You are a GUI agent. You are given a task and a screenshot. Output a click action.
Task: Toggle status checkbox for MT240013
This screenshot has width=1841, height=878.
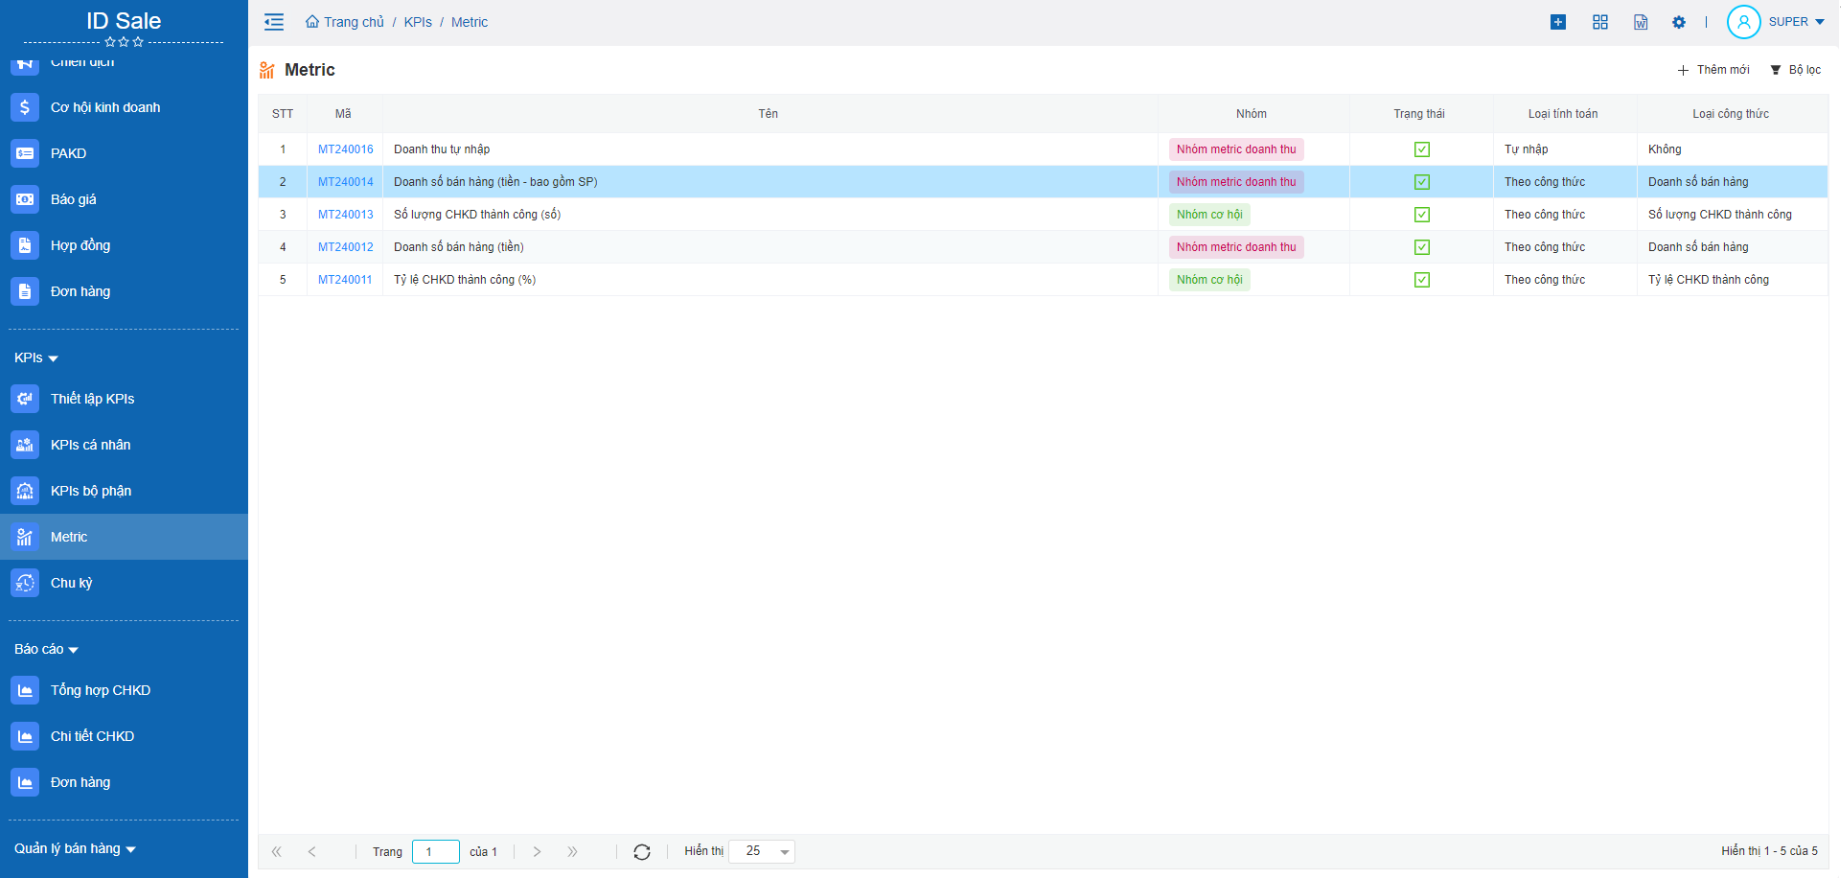pos(1422,214)
